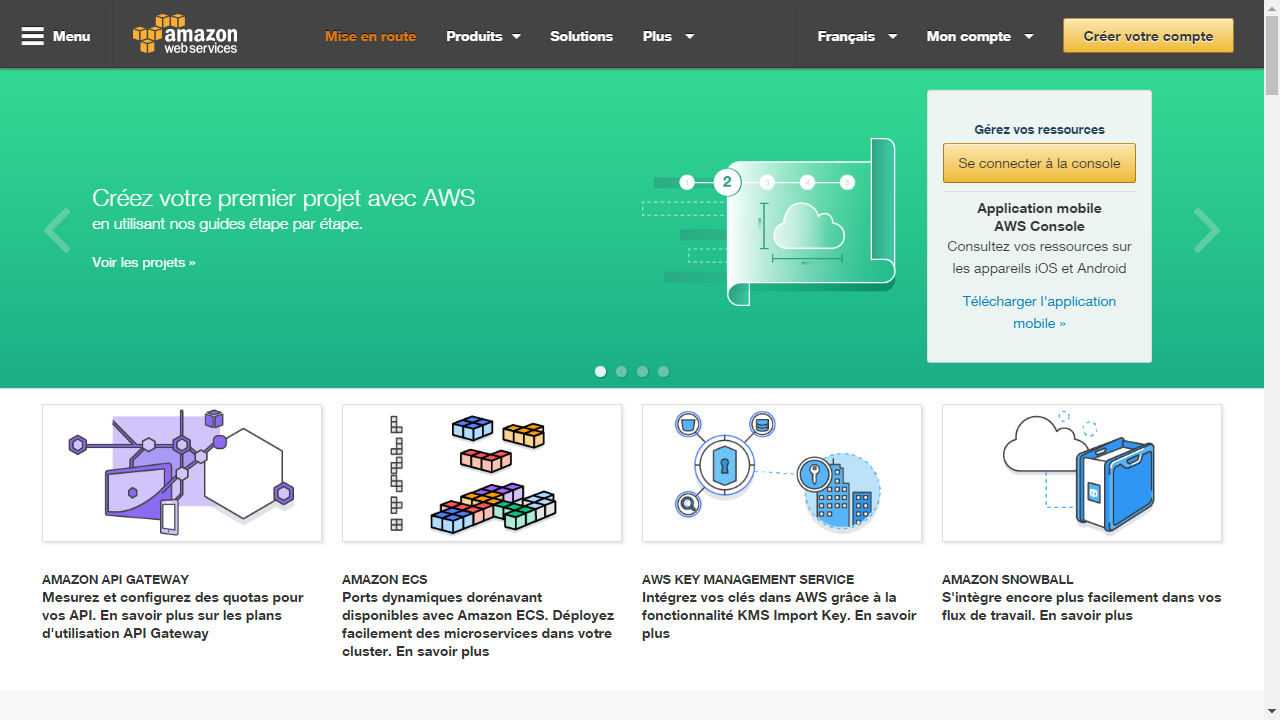Select the second carousel indicator dot

tap(621, 371)
